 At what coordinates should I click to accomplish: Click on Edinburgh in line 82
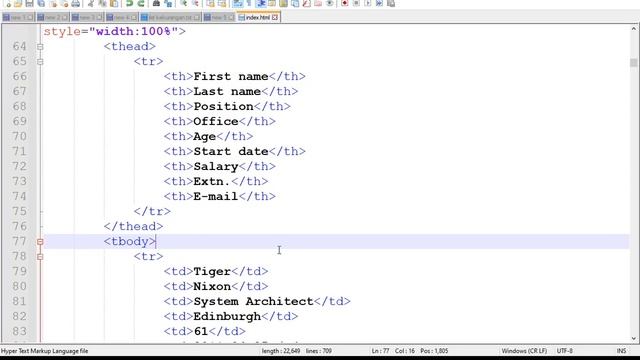pos(227,316)
